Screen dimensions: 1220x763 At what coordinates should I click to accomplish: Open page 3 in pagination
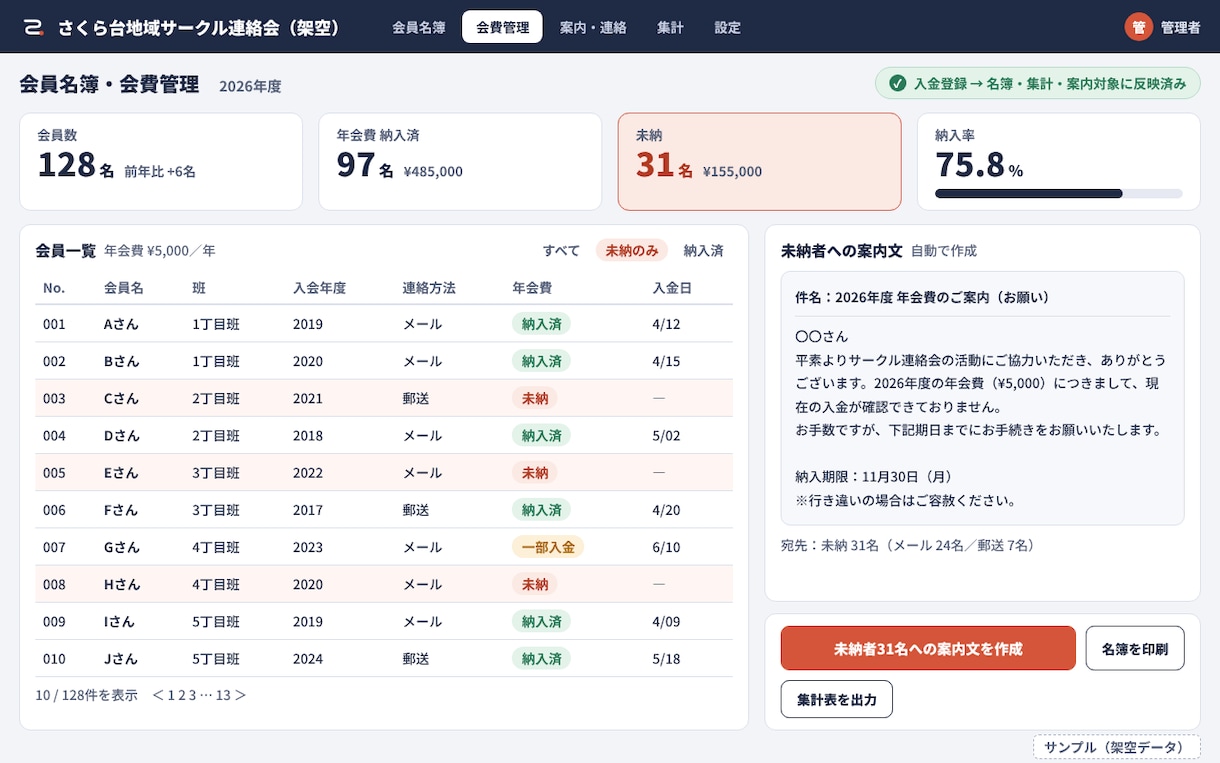[193, 695]
